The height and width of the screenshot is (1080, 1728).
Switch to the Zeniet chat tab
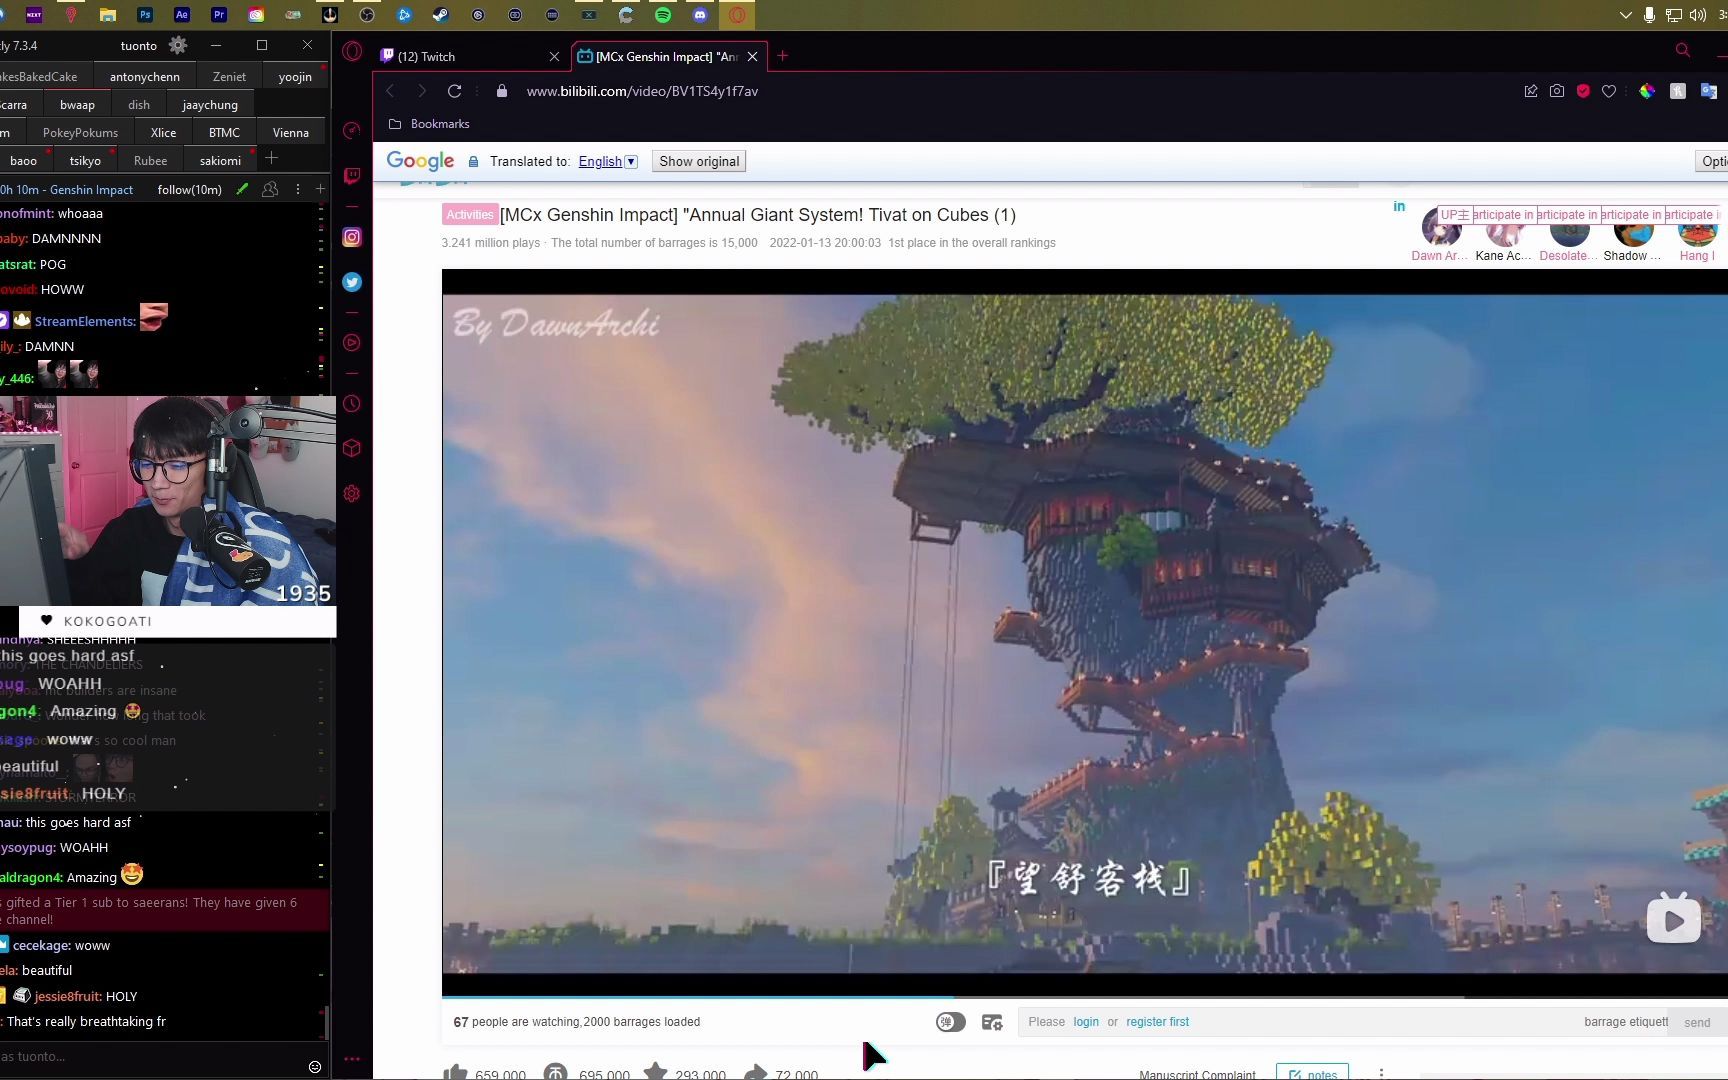click(229, 76)
